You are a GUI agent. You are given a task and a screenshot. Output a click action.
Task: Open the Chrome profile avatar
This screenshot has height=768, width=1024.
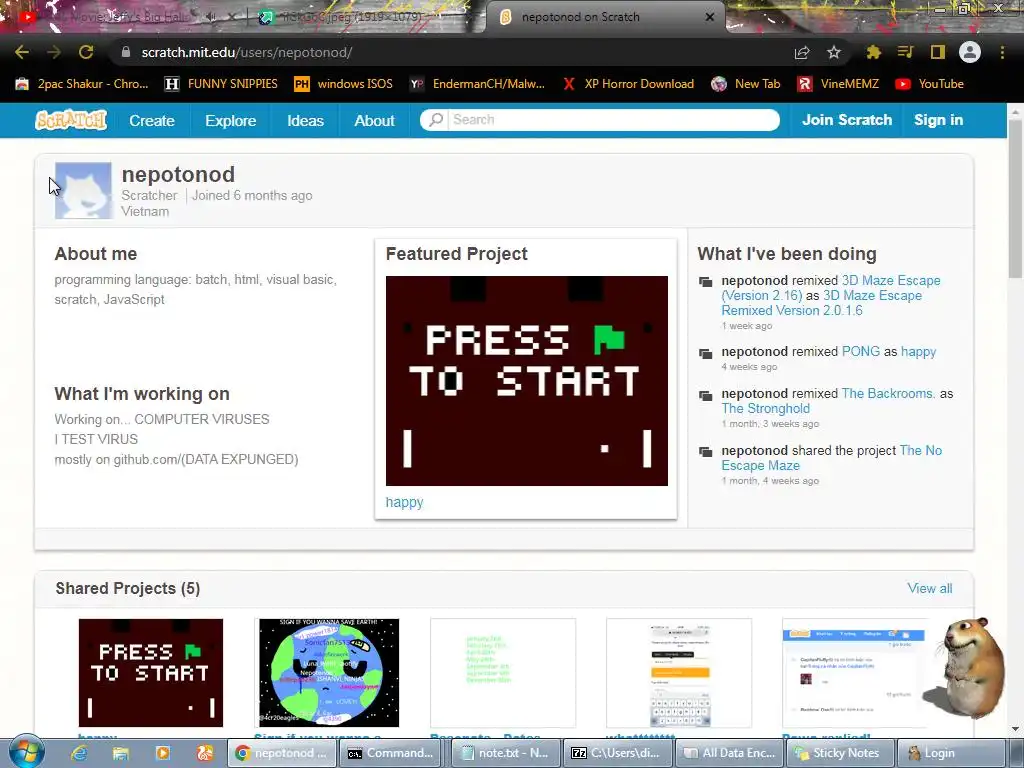coord(970,52)
